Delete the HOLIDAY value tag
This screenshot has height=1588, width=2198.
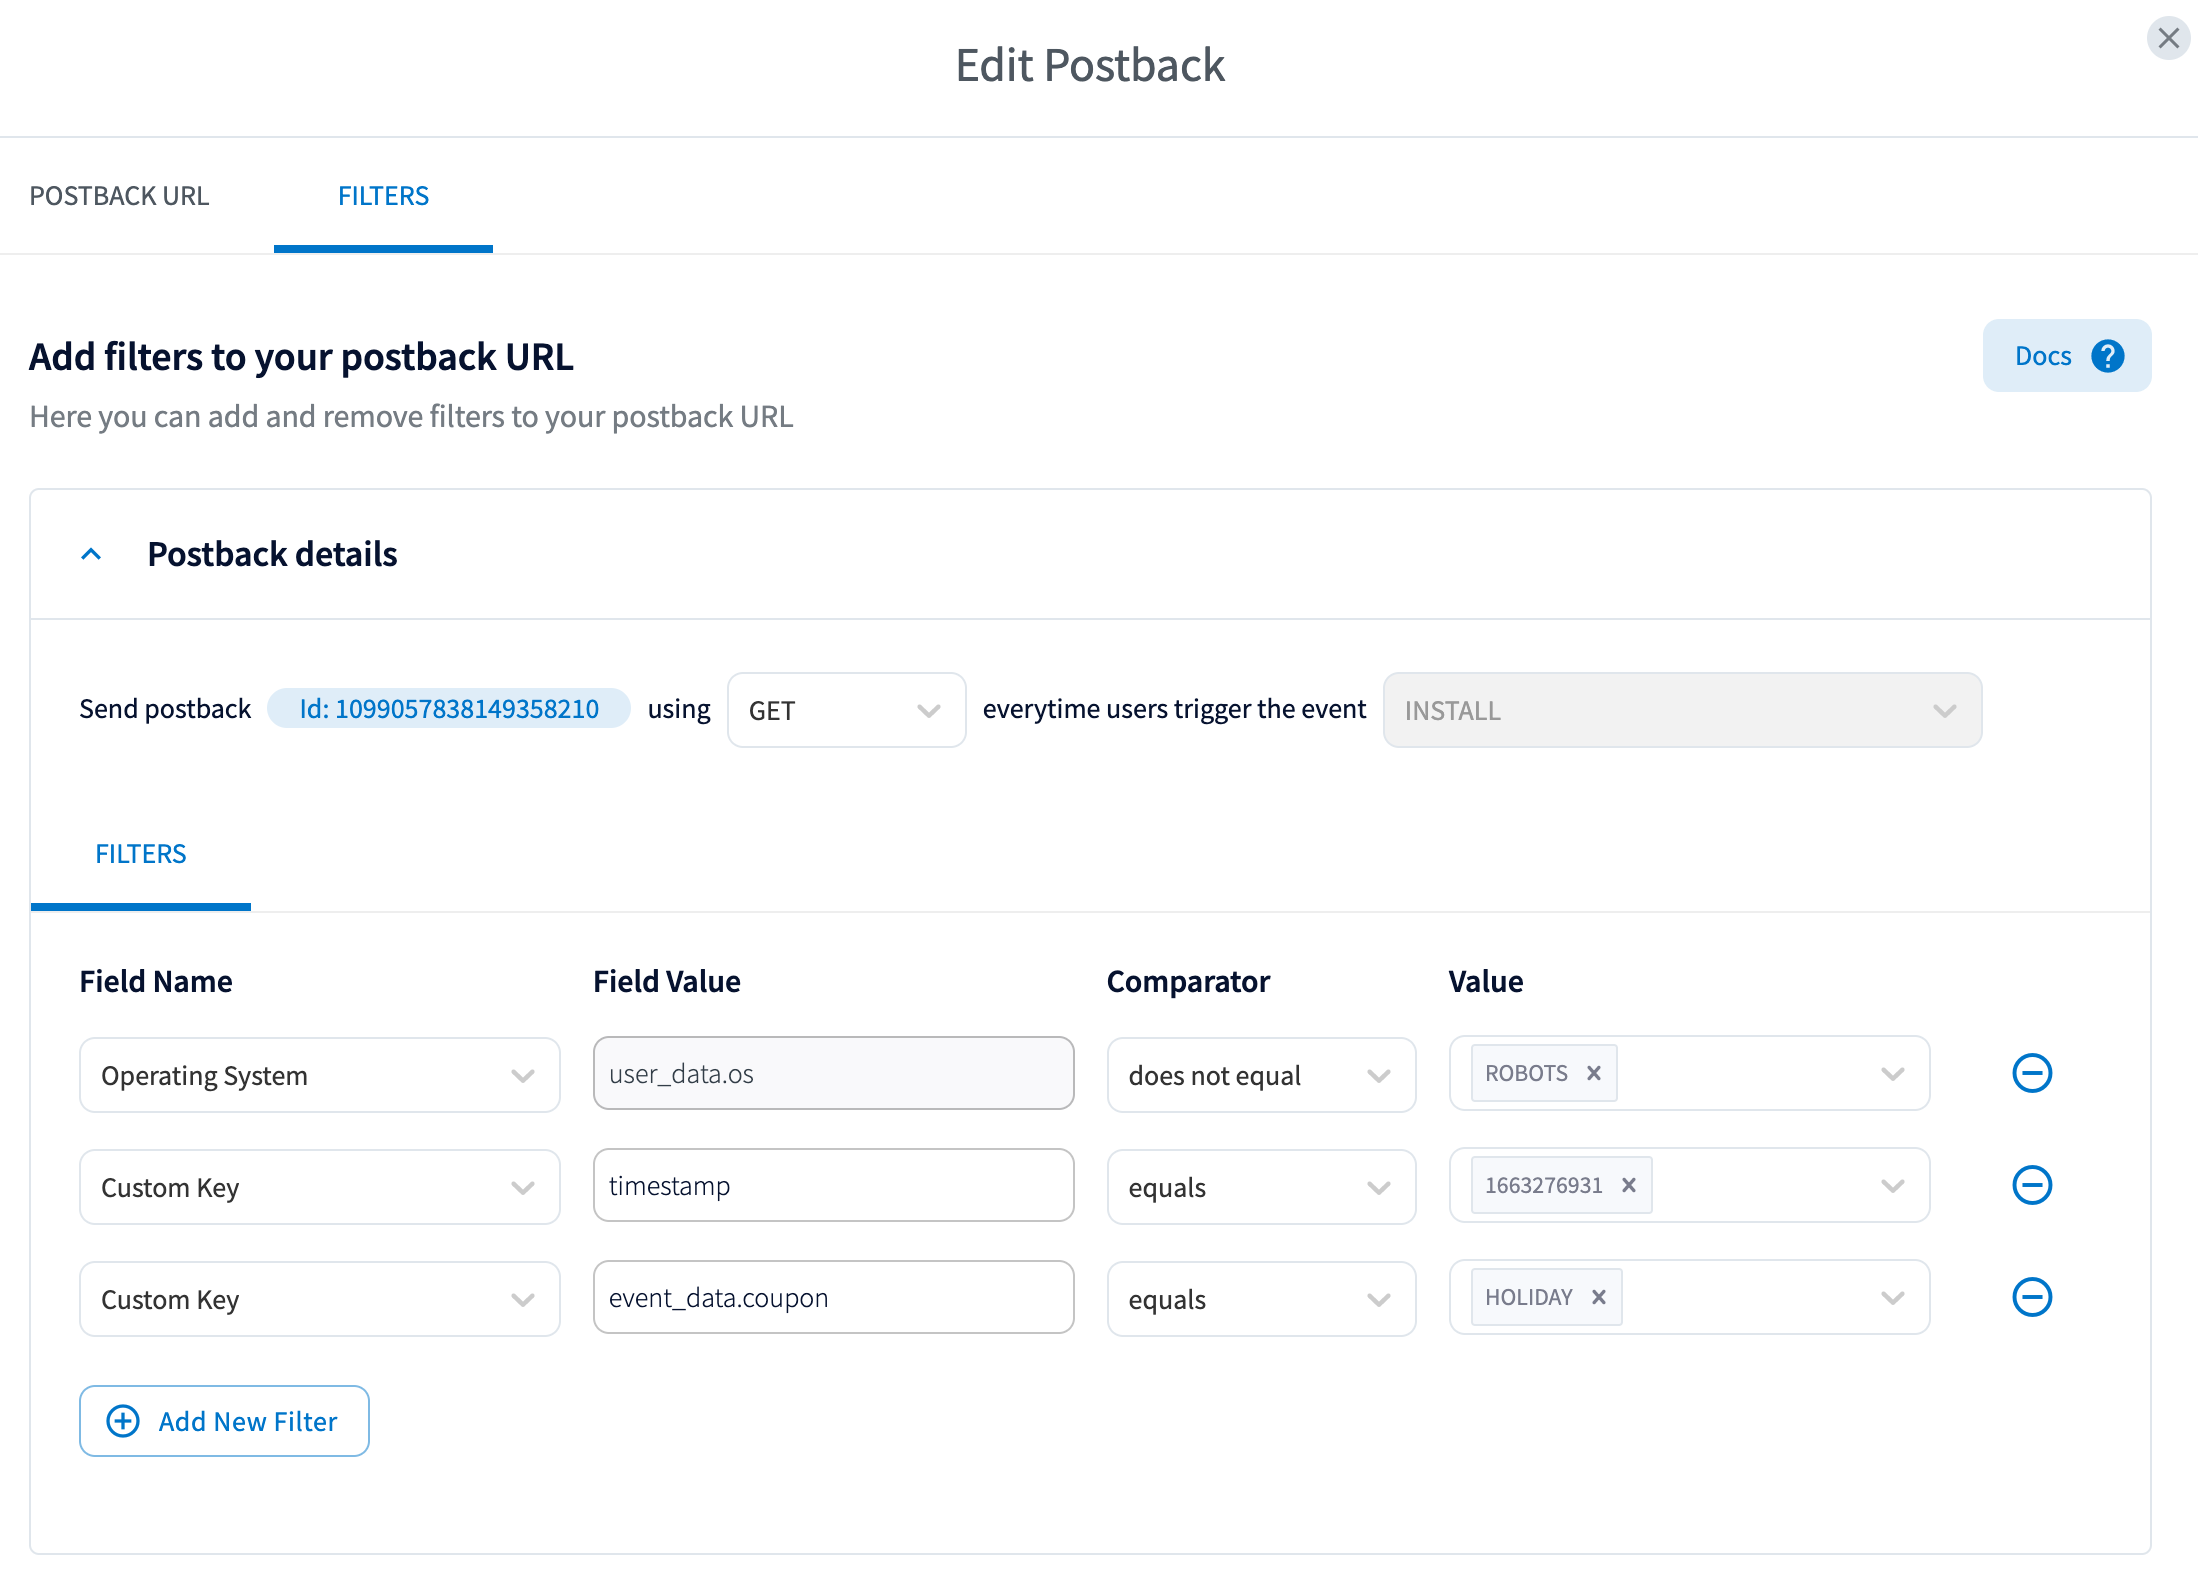pyautogui.click(x=1599, y=1297)
